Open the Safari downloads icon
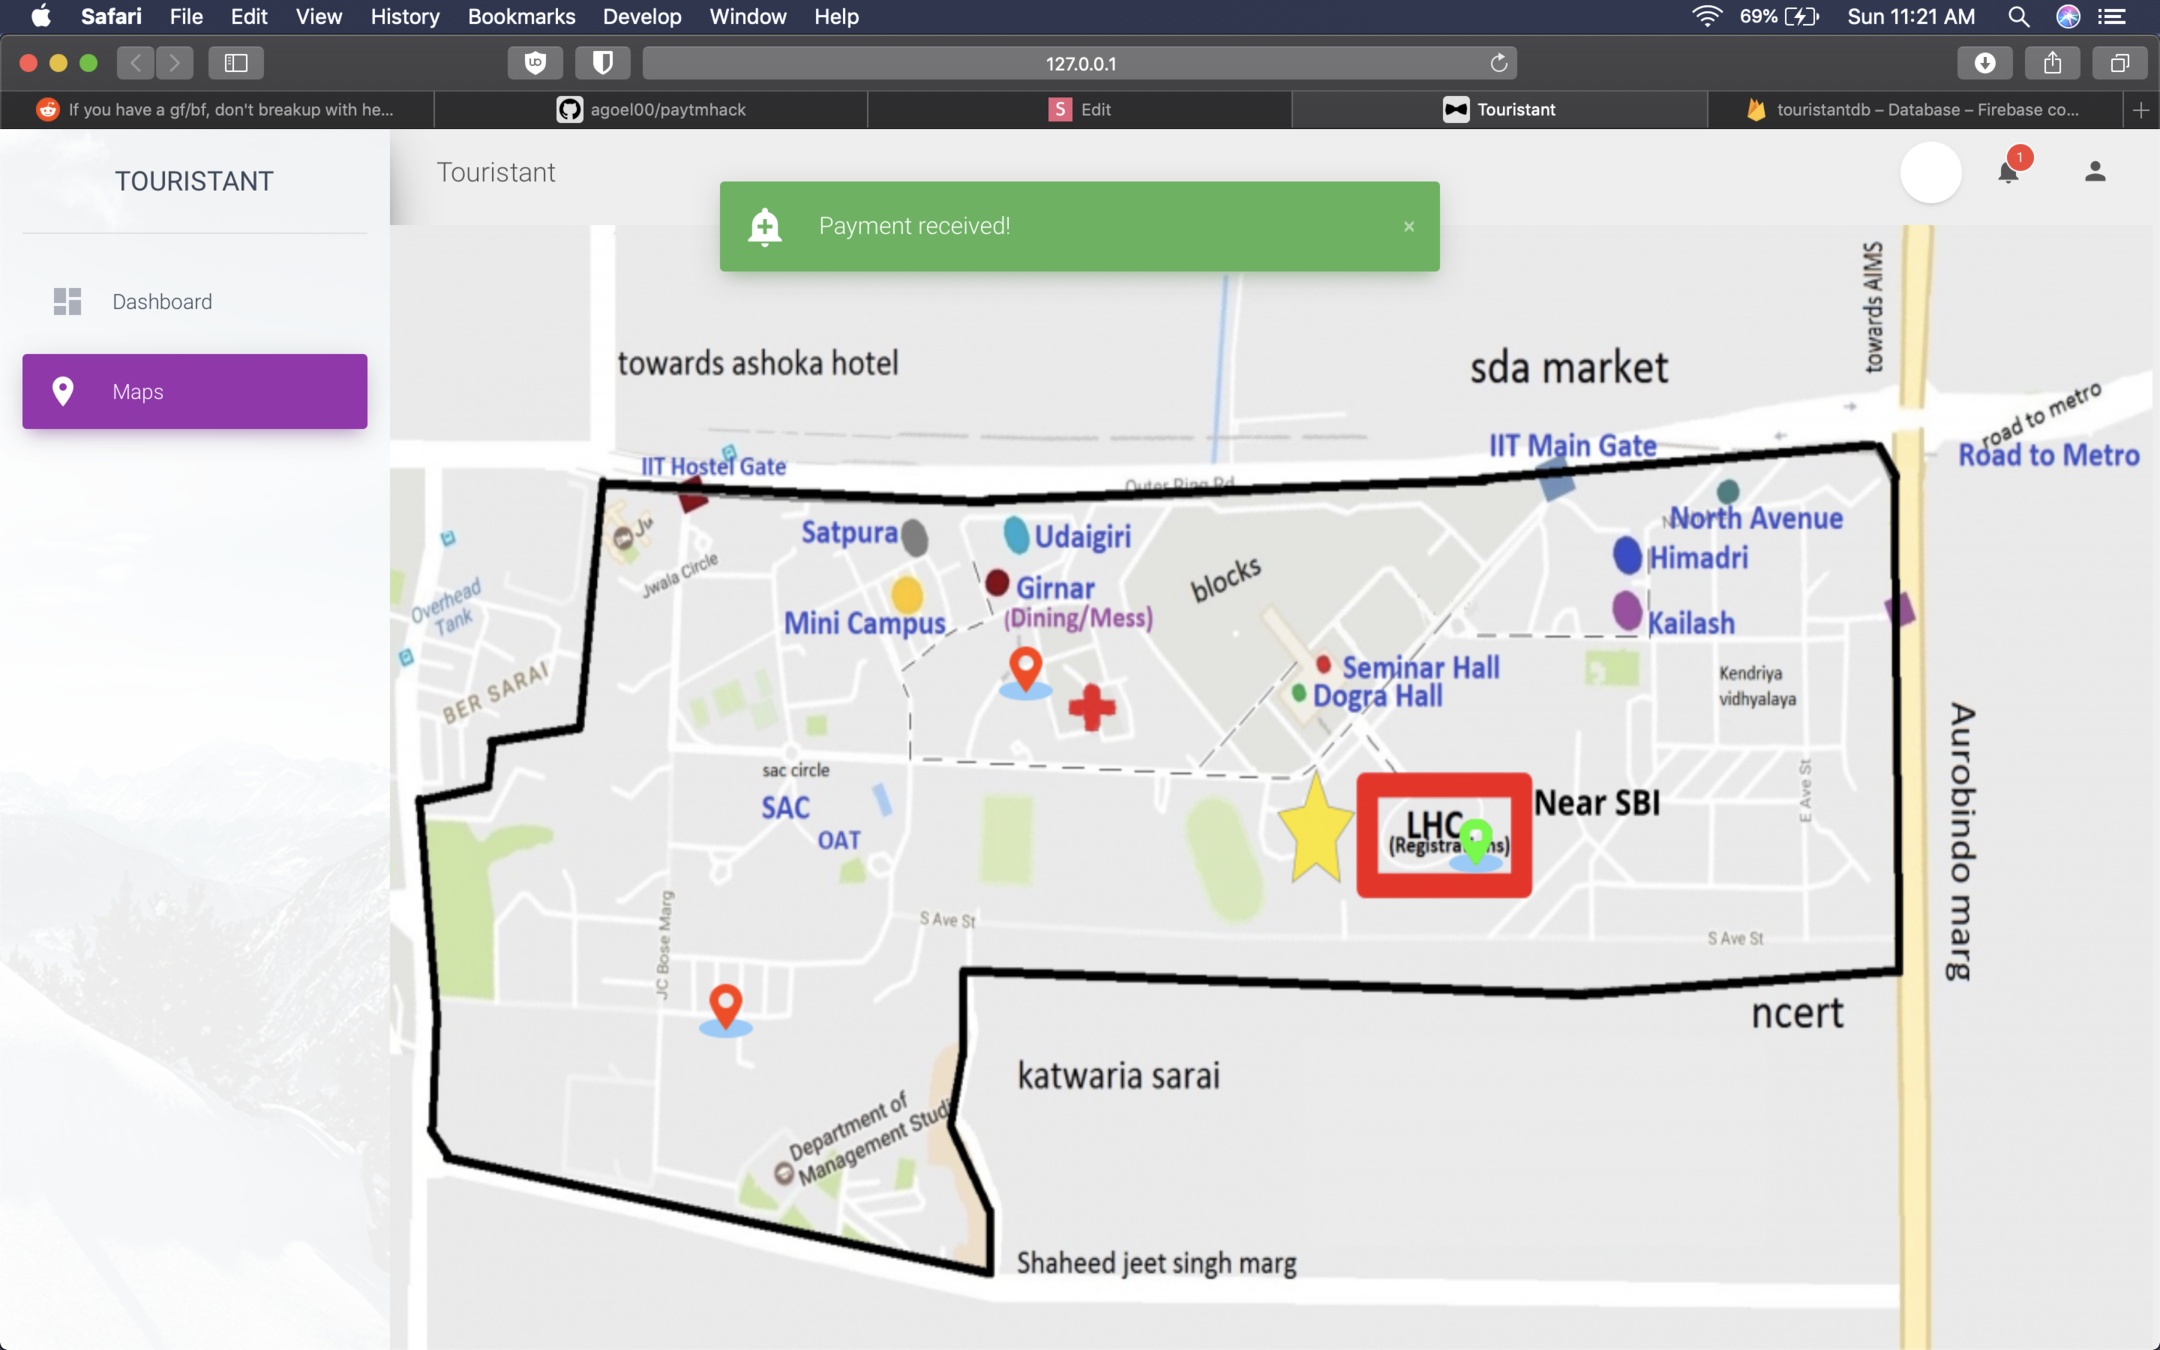The height and width of the screenshot is (1350, 2160). (1985, 63)
